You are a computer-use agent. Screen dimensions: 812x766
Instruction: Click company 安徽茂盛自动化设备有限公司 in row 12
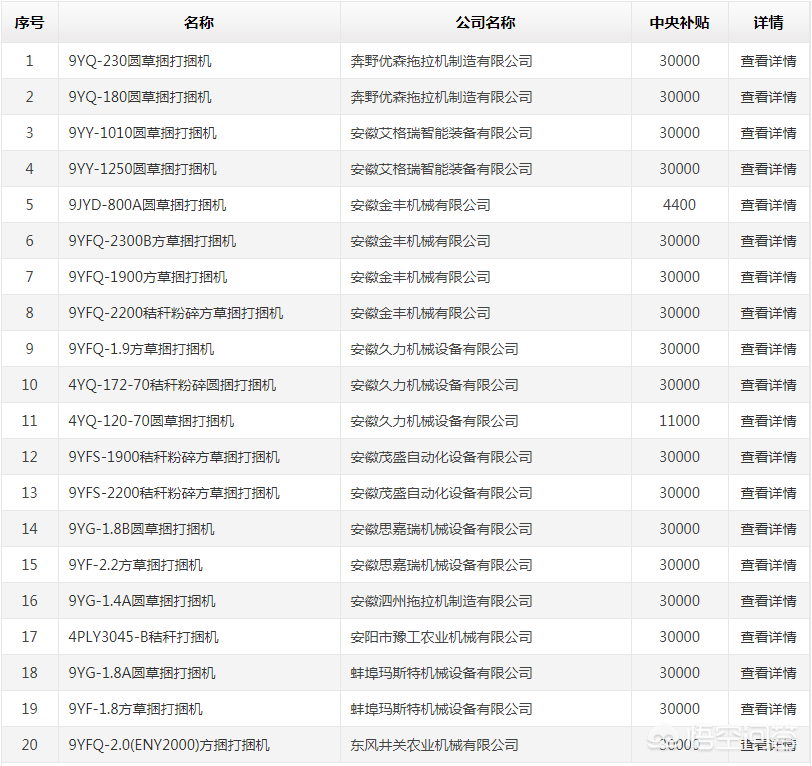point(441,457)
